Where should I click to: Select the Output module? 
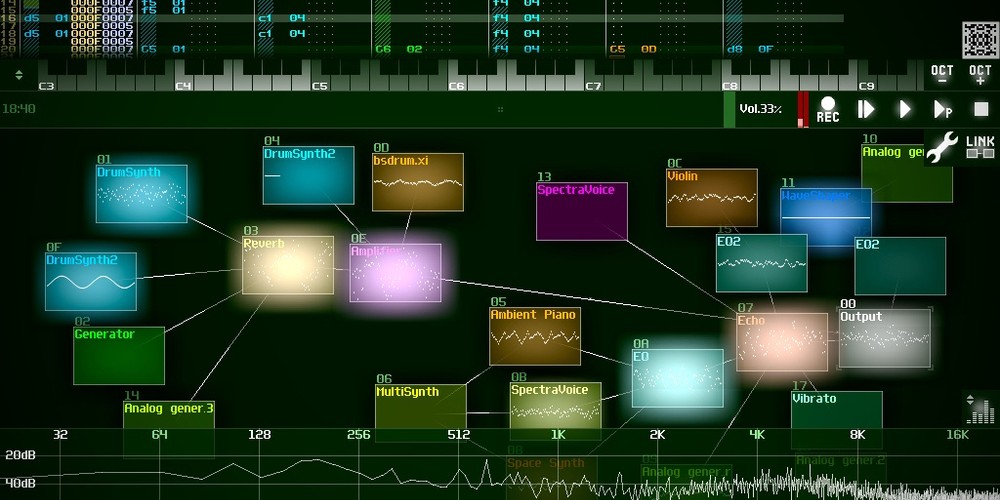pyautogui.click(x=884, y=338)
